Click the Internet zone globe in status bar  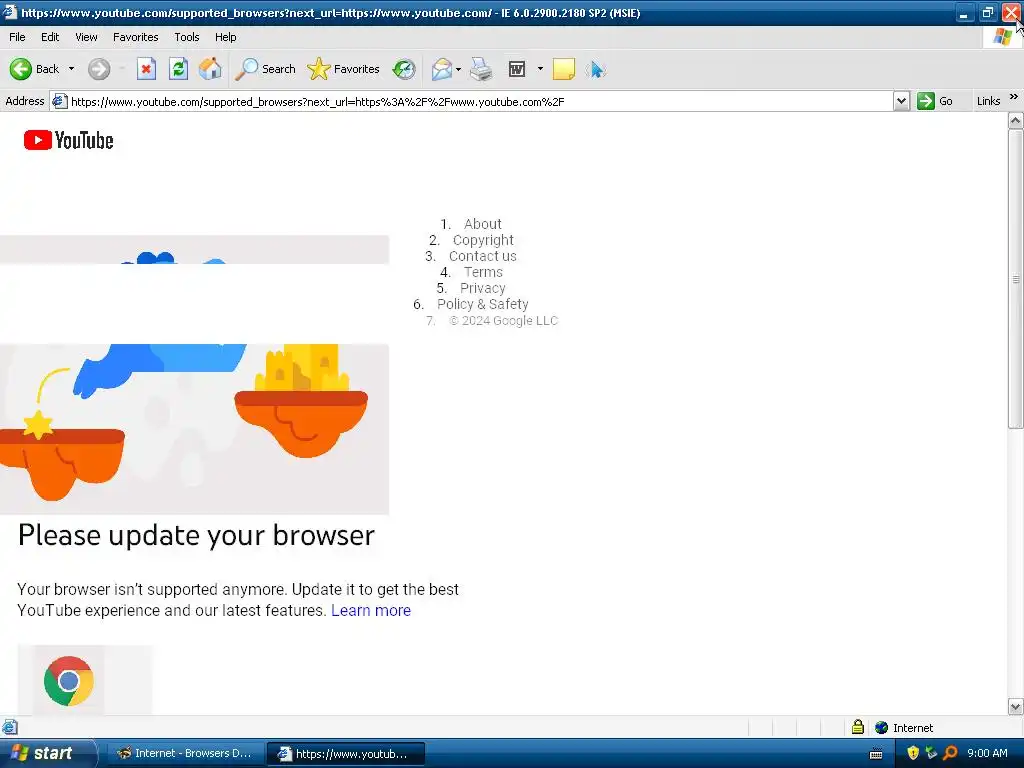(881, 728)
